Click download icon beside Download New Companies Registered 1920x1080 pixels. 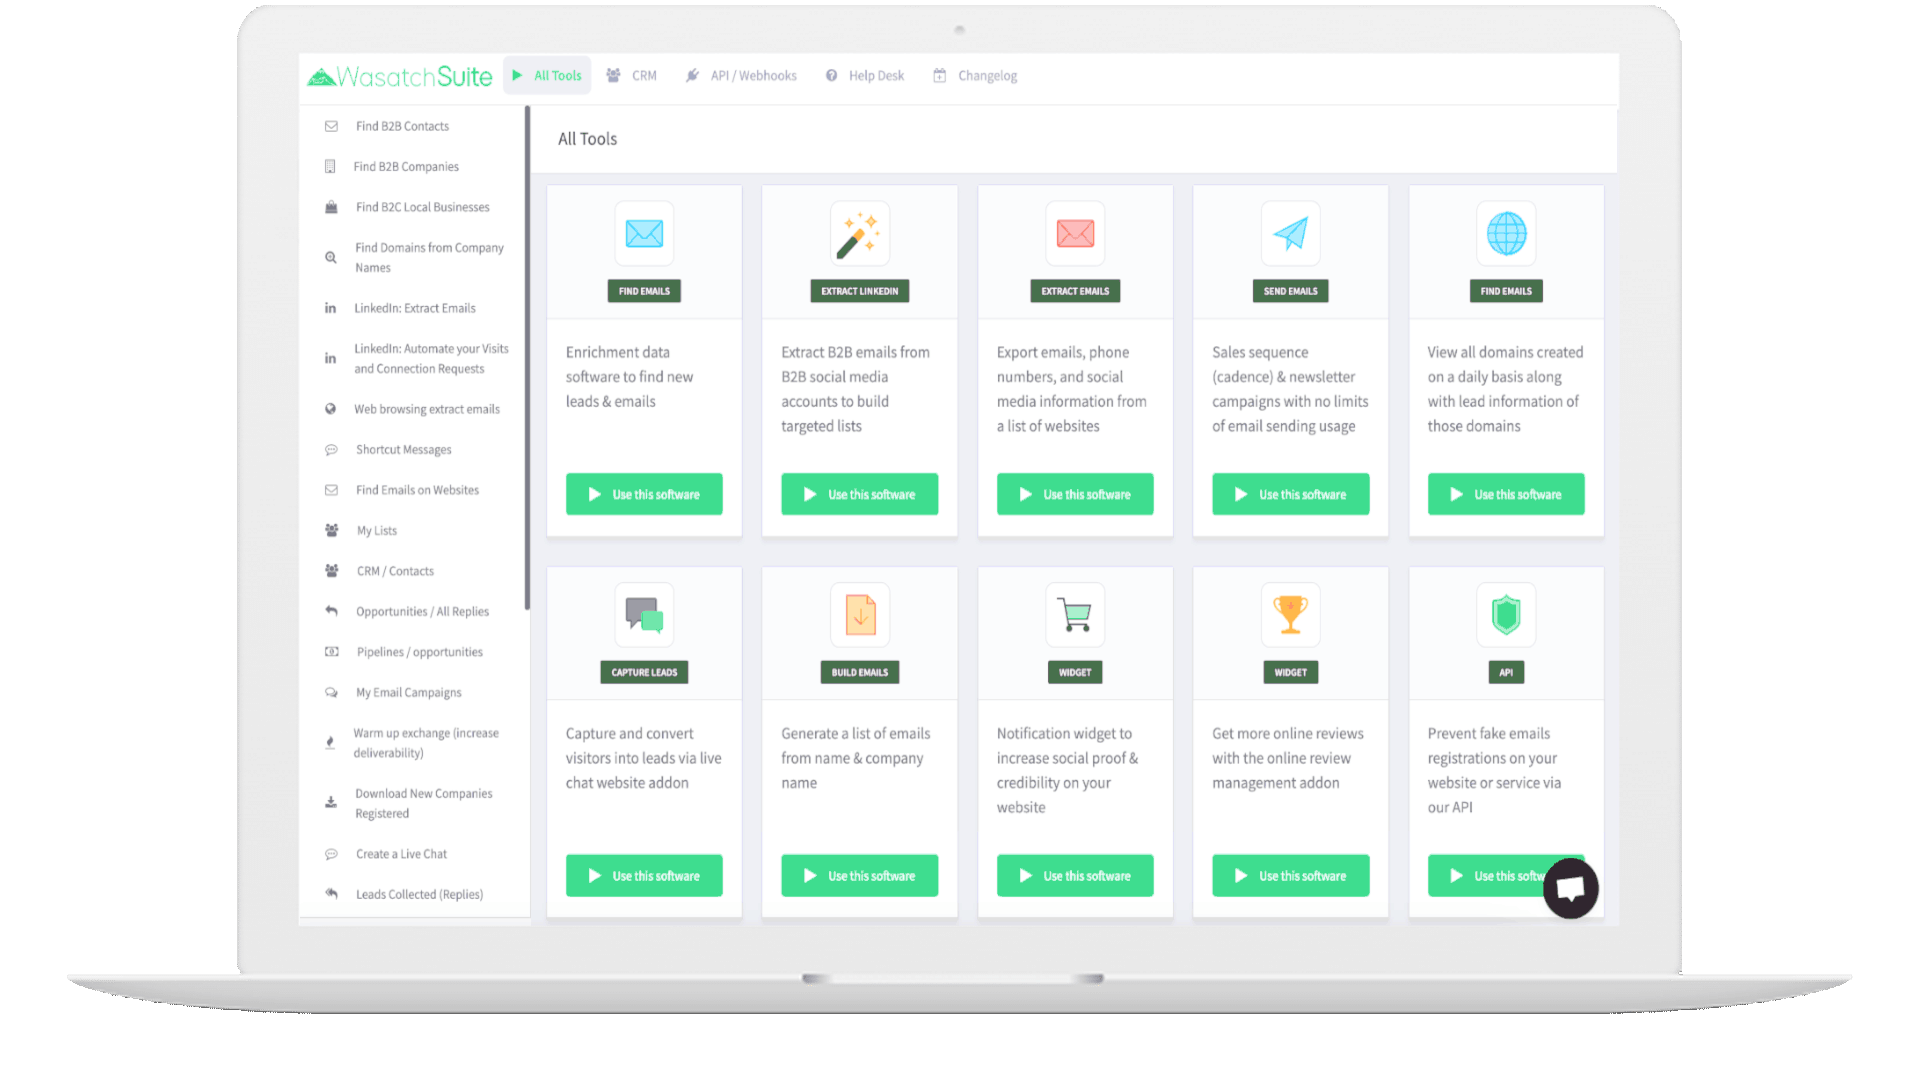(x=331, y=803)
